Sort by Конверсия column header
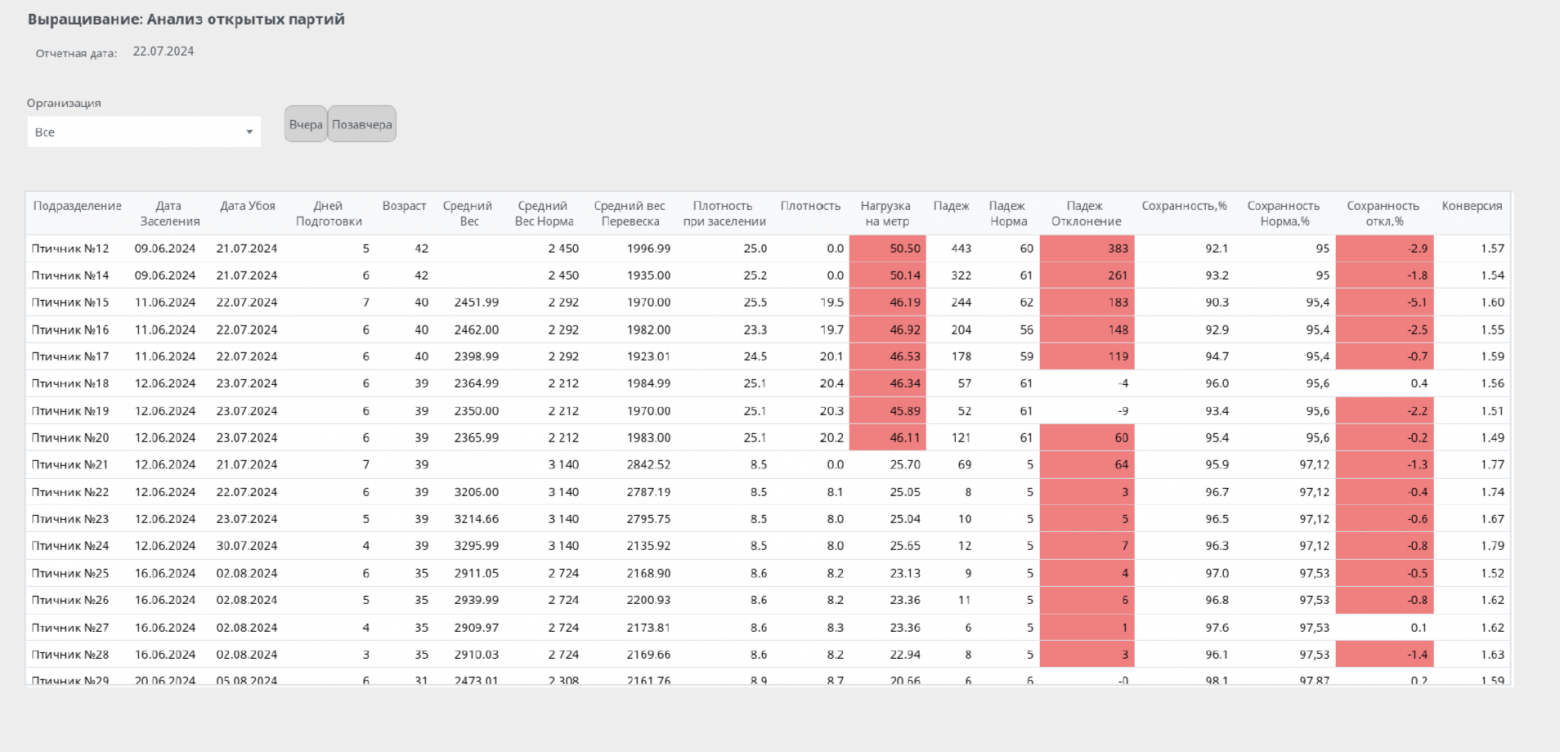Screen dimensions: 1560x752 click(x=1471, y=206)
